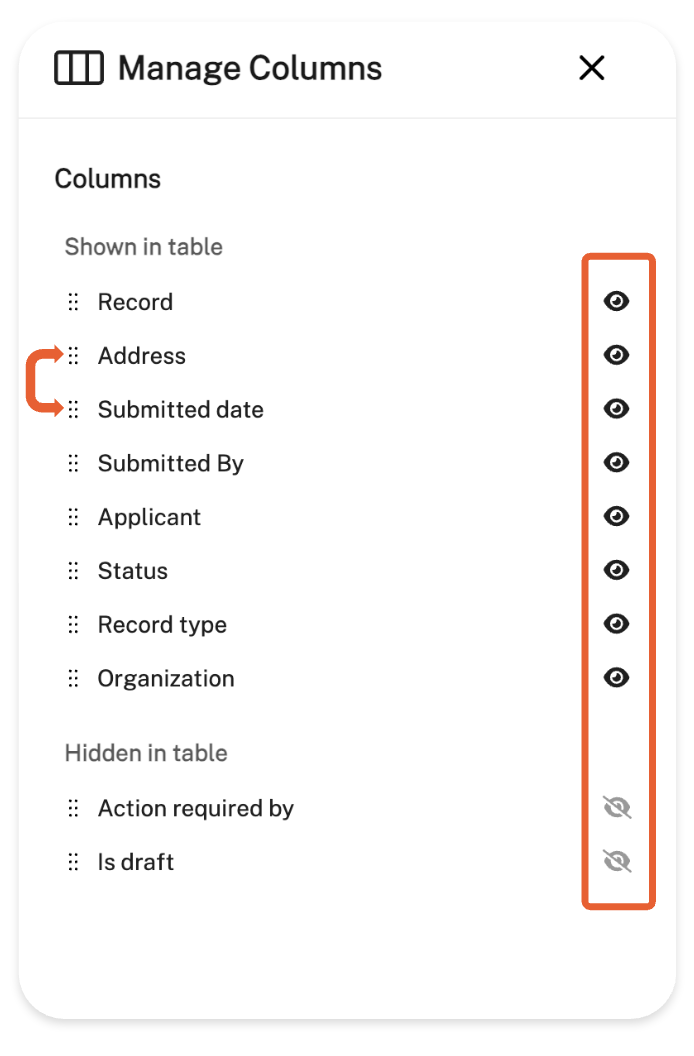Click the Record type drag handle
Screen dimensions: 694x1056
click(x=73, y=625)
